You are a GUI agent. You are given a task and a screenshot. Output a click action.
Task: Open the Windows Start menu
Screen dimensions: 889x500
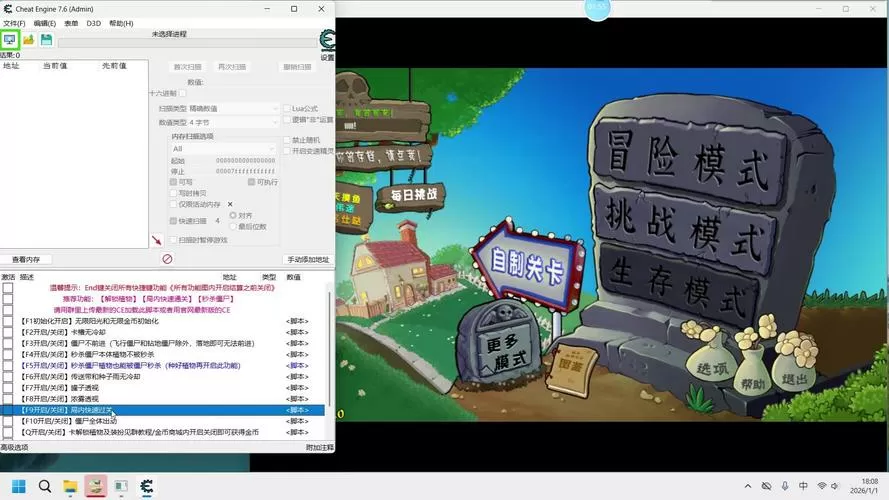[19, 486]
